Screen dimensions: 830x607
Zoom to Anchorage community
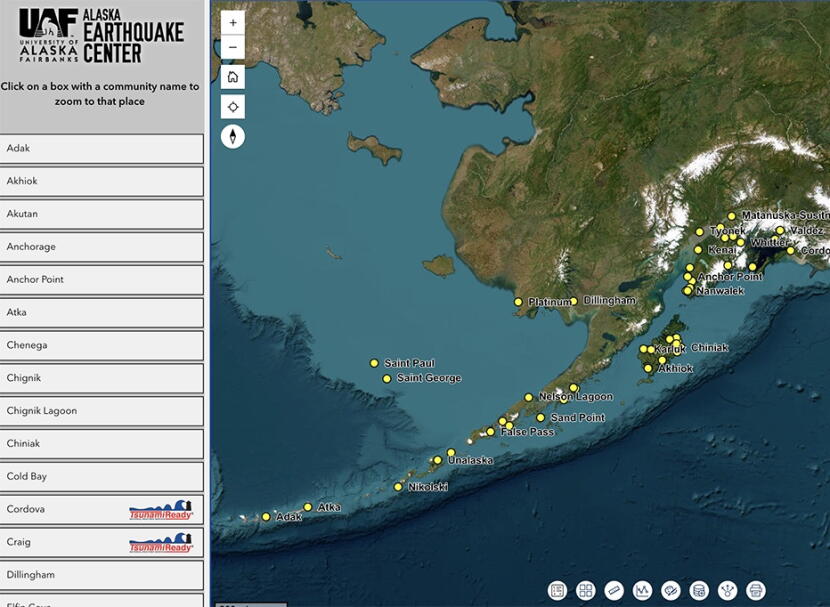101,247
